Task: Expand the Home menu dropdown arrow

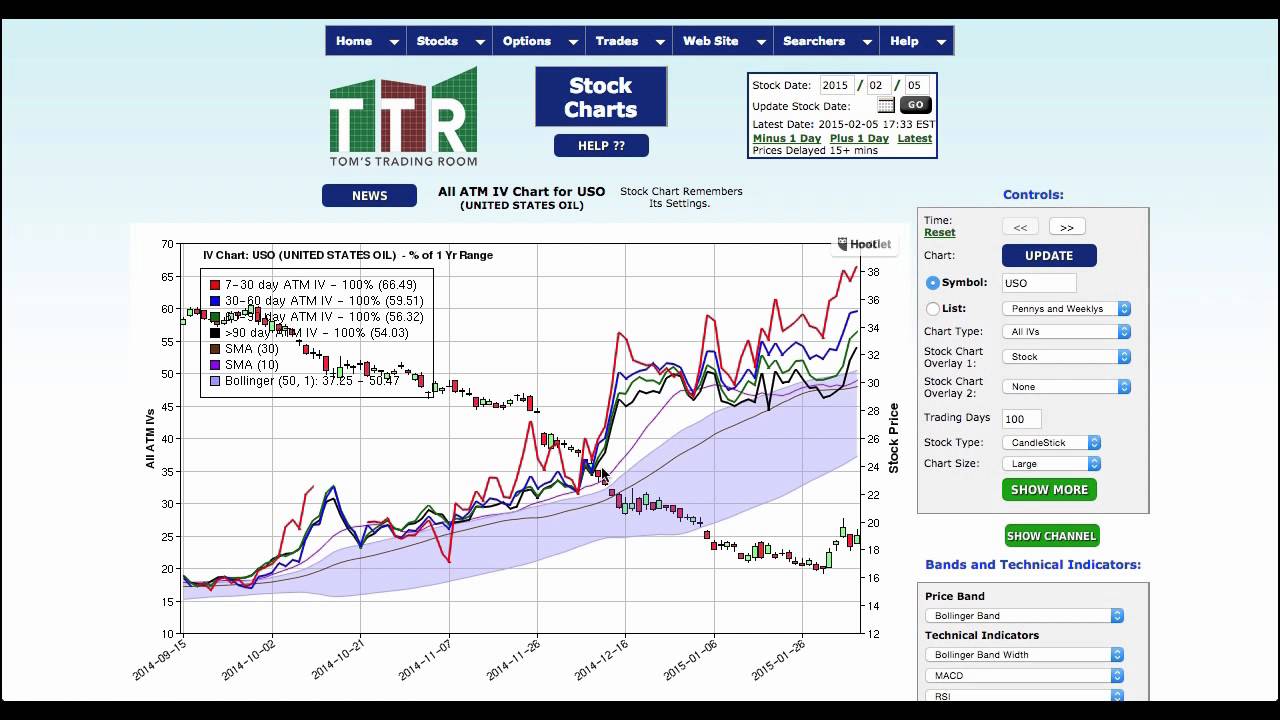Action: 394,42
